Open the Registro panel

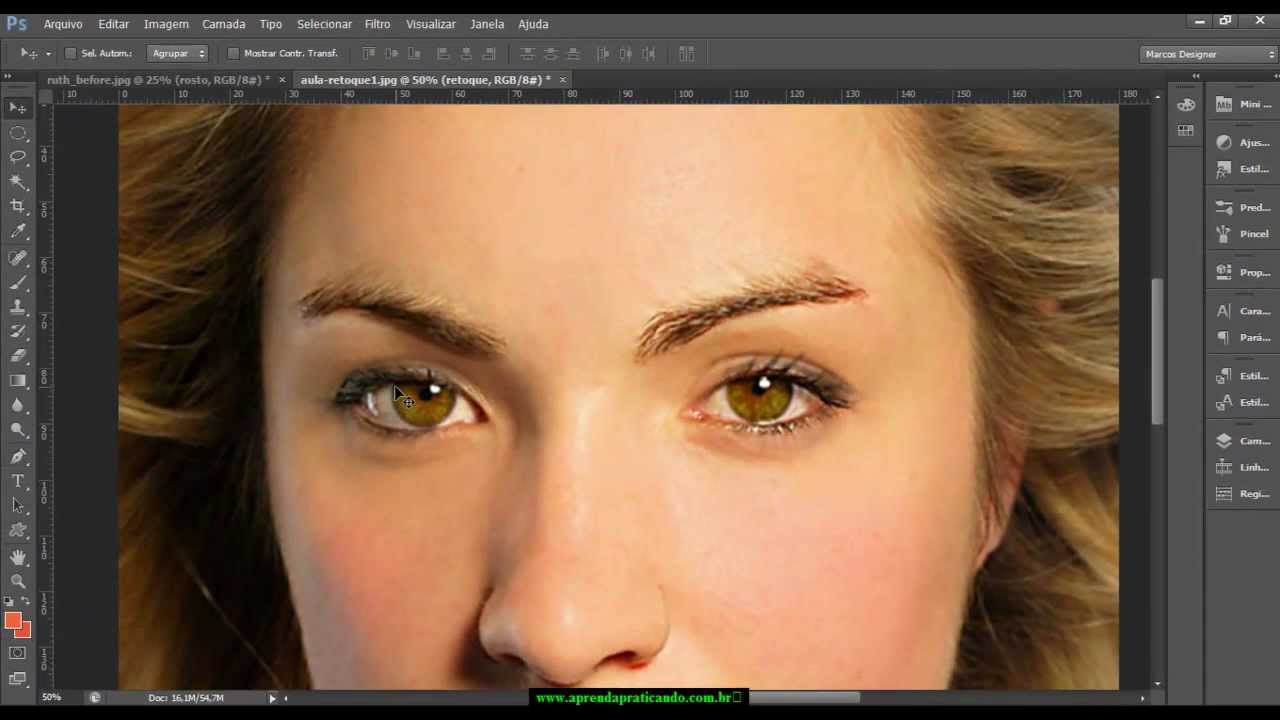1243,494
